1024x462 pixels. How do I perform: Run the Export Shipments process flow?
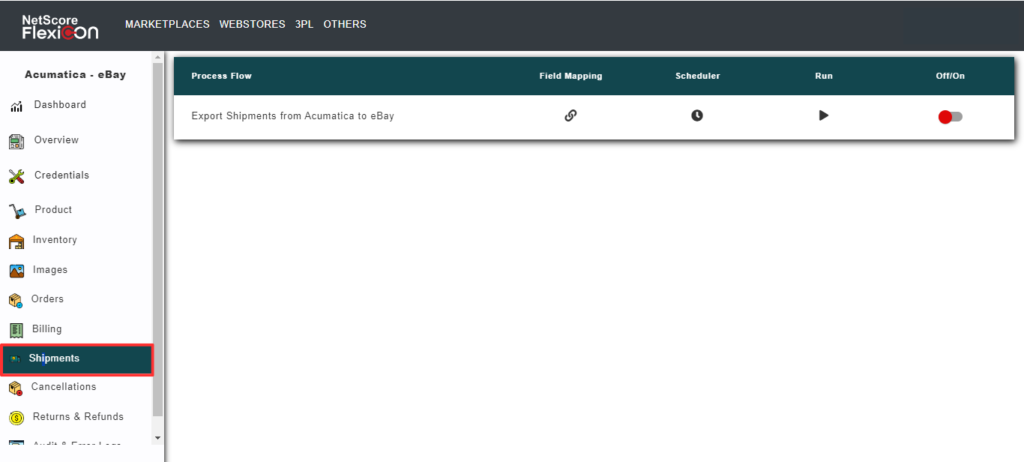click(x=823, y=115)
